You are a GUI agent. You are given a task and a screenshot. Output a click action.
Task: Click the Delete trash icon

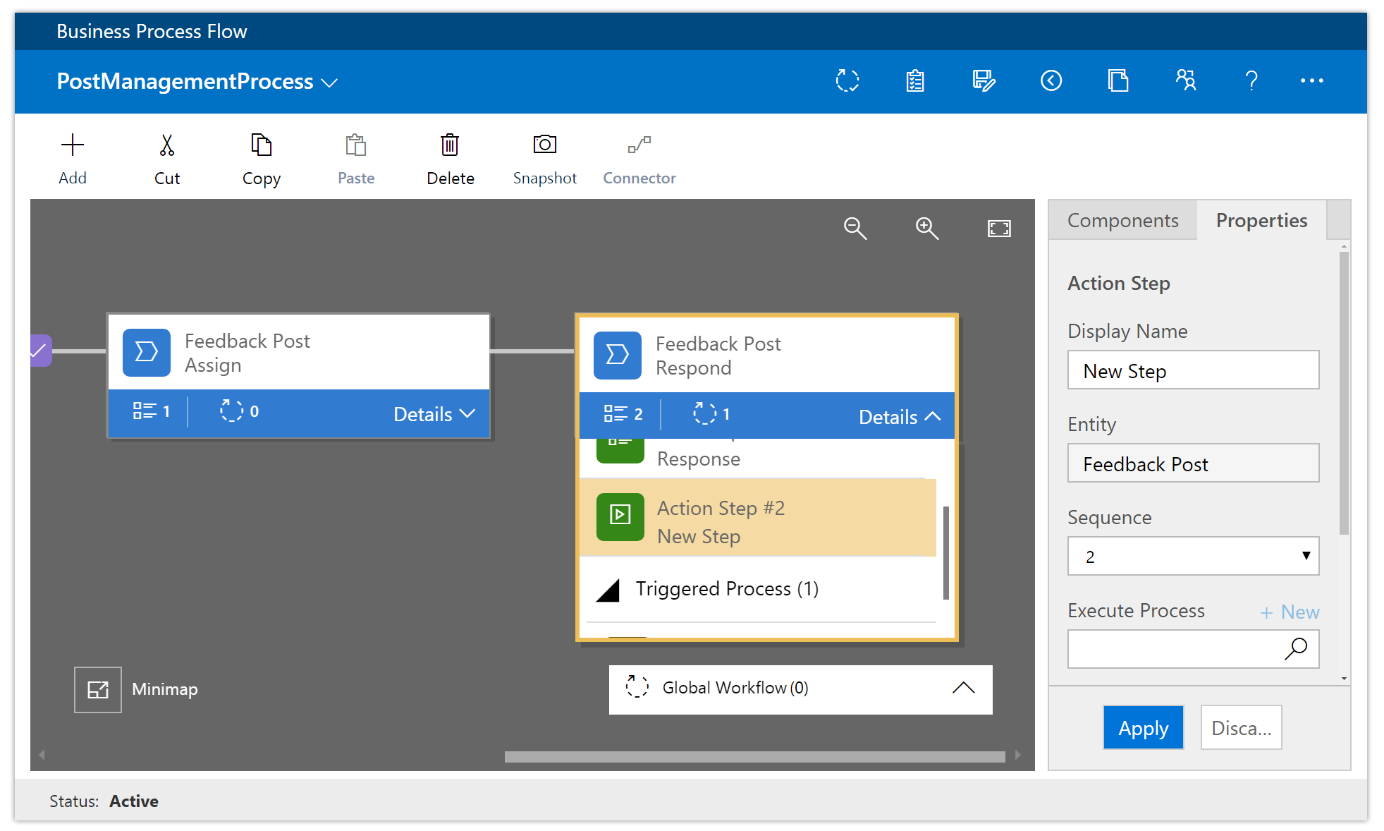(450, 146)
